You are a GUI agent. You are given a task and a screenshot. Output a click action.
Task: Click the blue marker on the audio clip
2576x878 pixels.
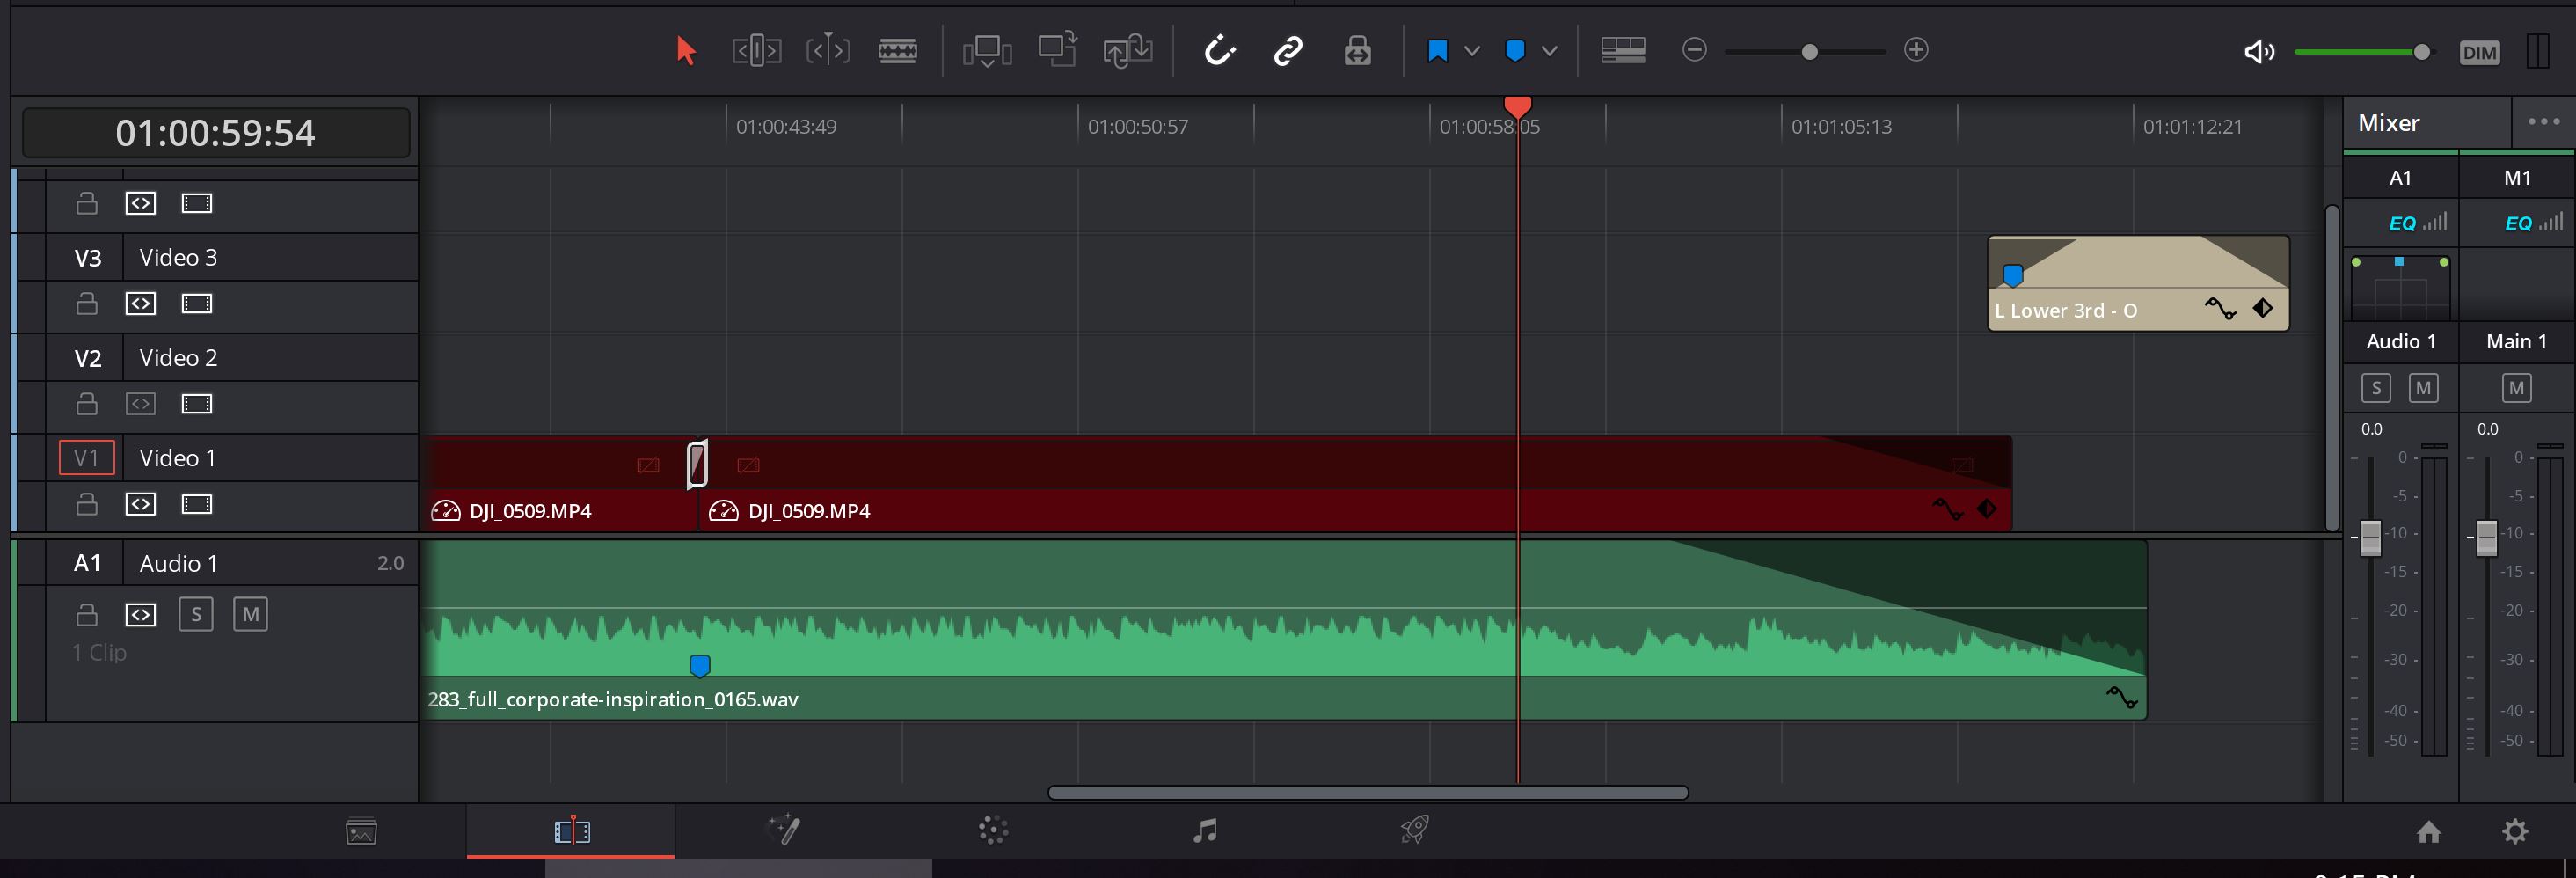tap(700, 665)
